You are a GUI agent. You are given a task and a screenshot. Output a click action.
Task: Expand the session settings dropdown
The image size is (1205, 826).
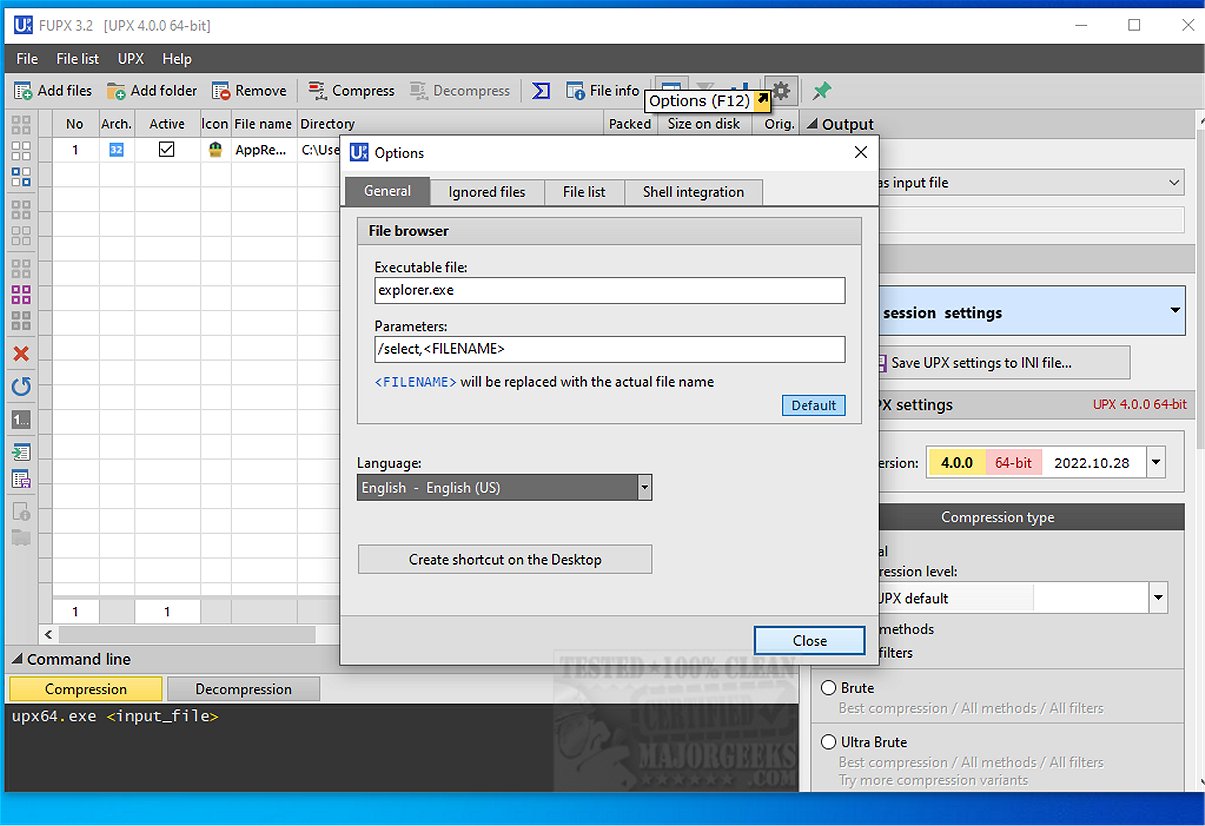[x=1174, y=311]
